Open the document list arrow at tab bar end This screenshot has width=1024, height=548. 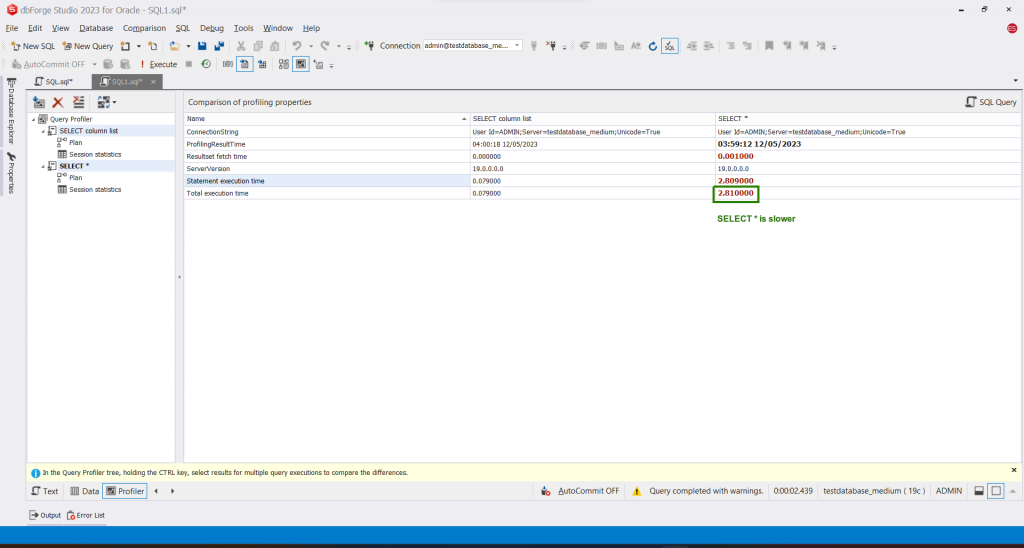[1016, 80]
